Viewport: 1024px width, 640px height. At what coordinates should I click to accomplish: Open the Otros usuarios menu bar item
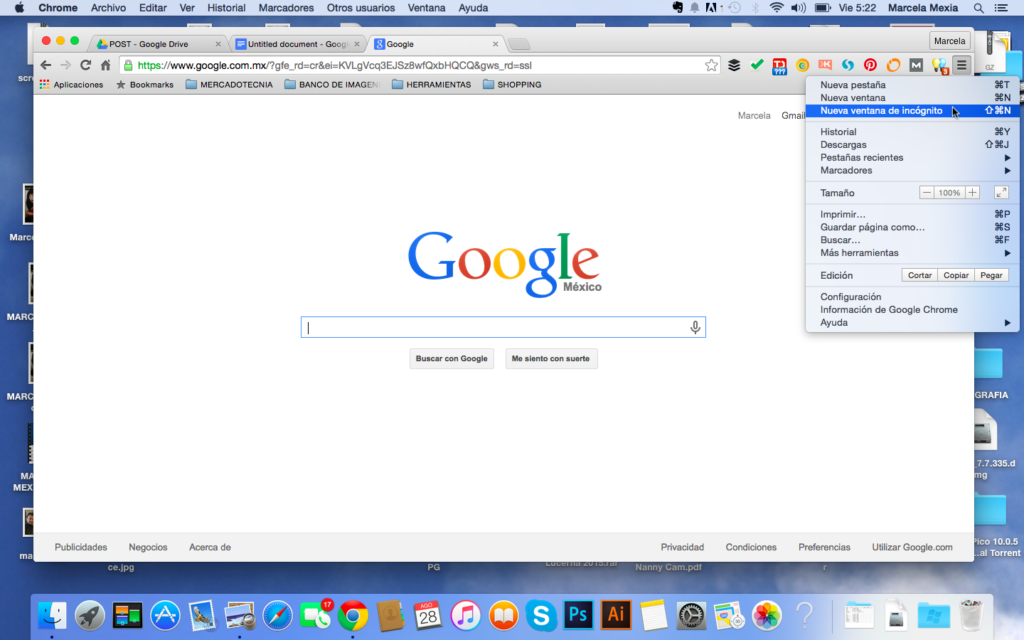pos(360,8)
